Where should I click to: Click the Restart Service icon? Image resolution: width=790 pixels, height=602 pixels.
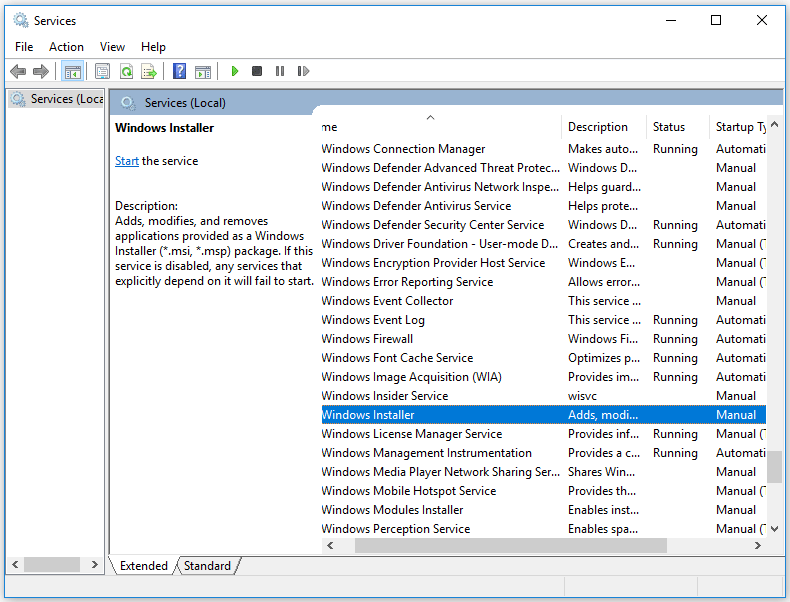(303, 72)
